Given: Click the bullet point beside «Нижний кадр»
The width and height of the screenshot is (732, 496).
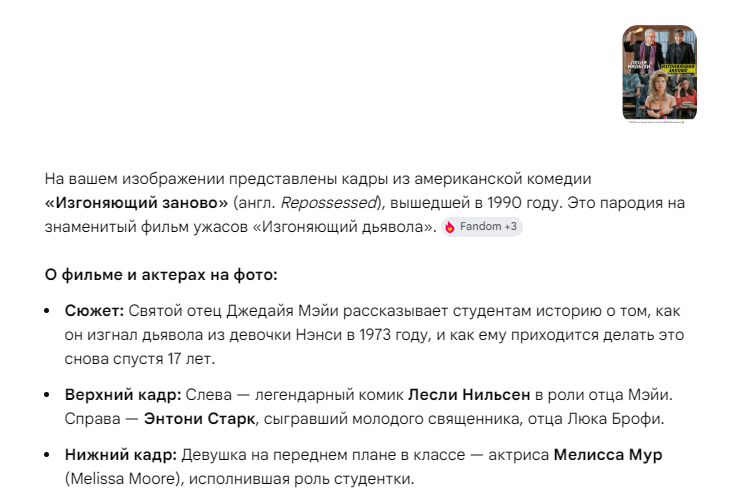Looking at the screenshot, I should coord(47,454).
